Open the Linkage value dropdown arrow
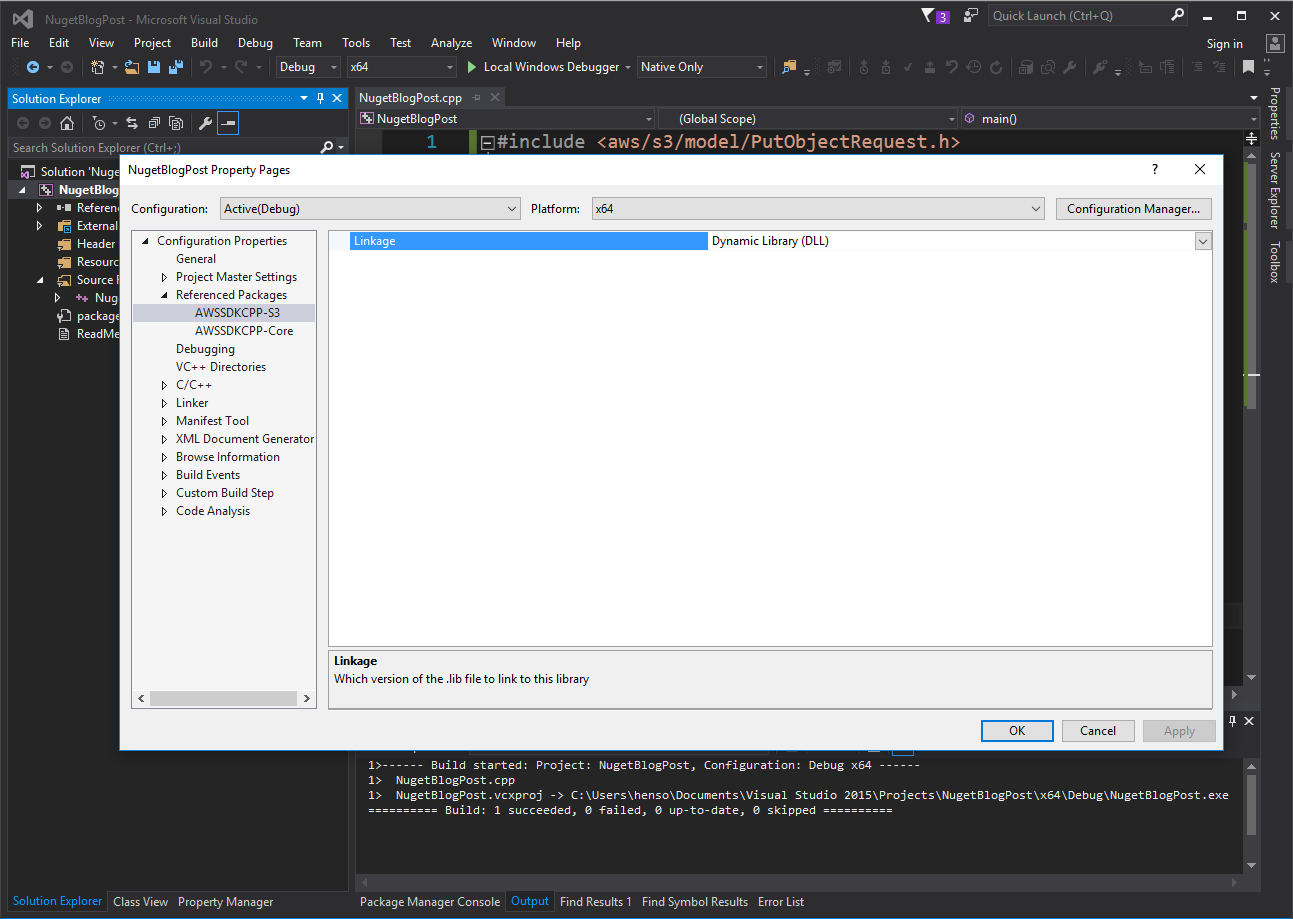The height and width of the screenshot is (919, 1293). tap(1203, 241)
